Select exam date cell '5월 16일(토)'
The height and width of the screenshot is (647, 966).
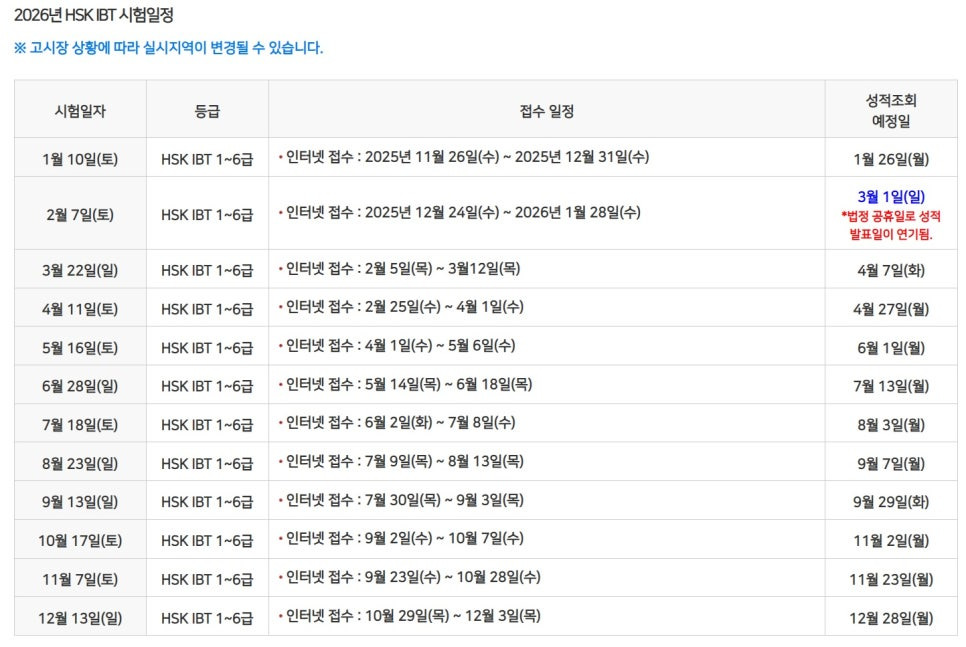80,348
